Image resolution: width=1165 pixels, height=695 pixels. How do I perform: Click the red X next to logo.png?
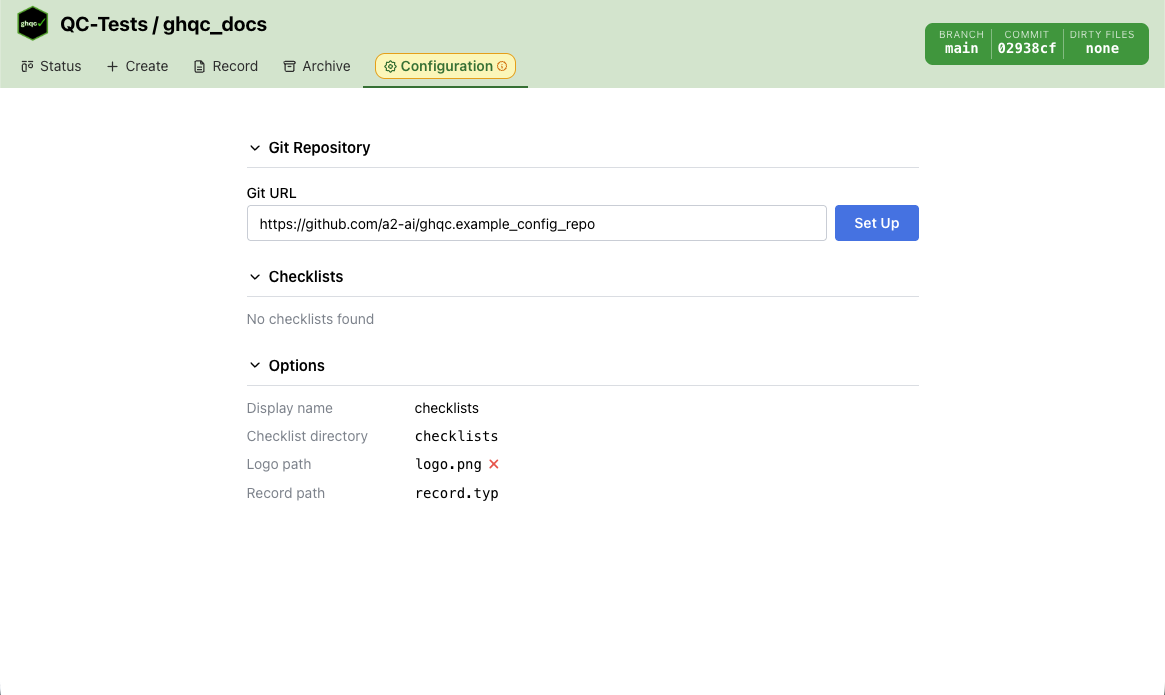pyautogui.click(x=493, y=464)
